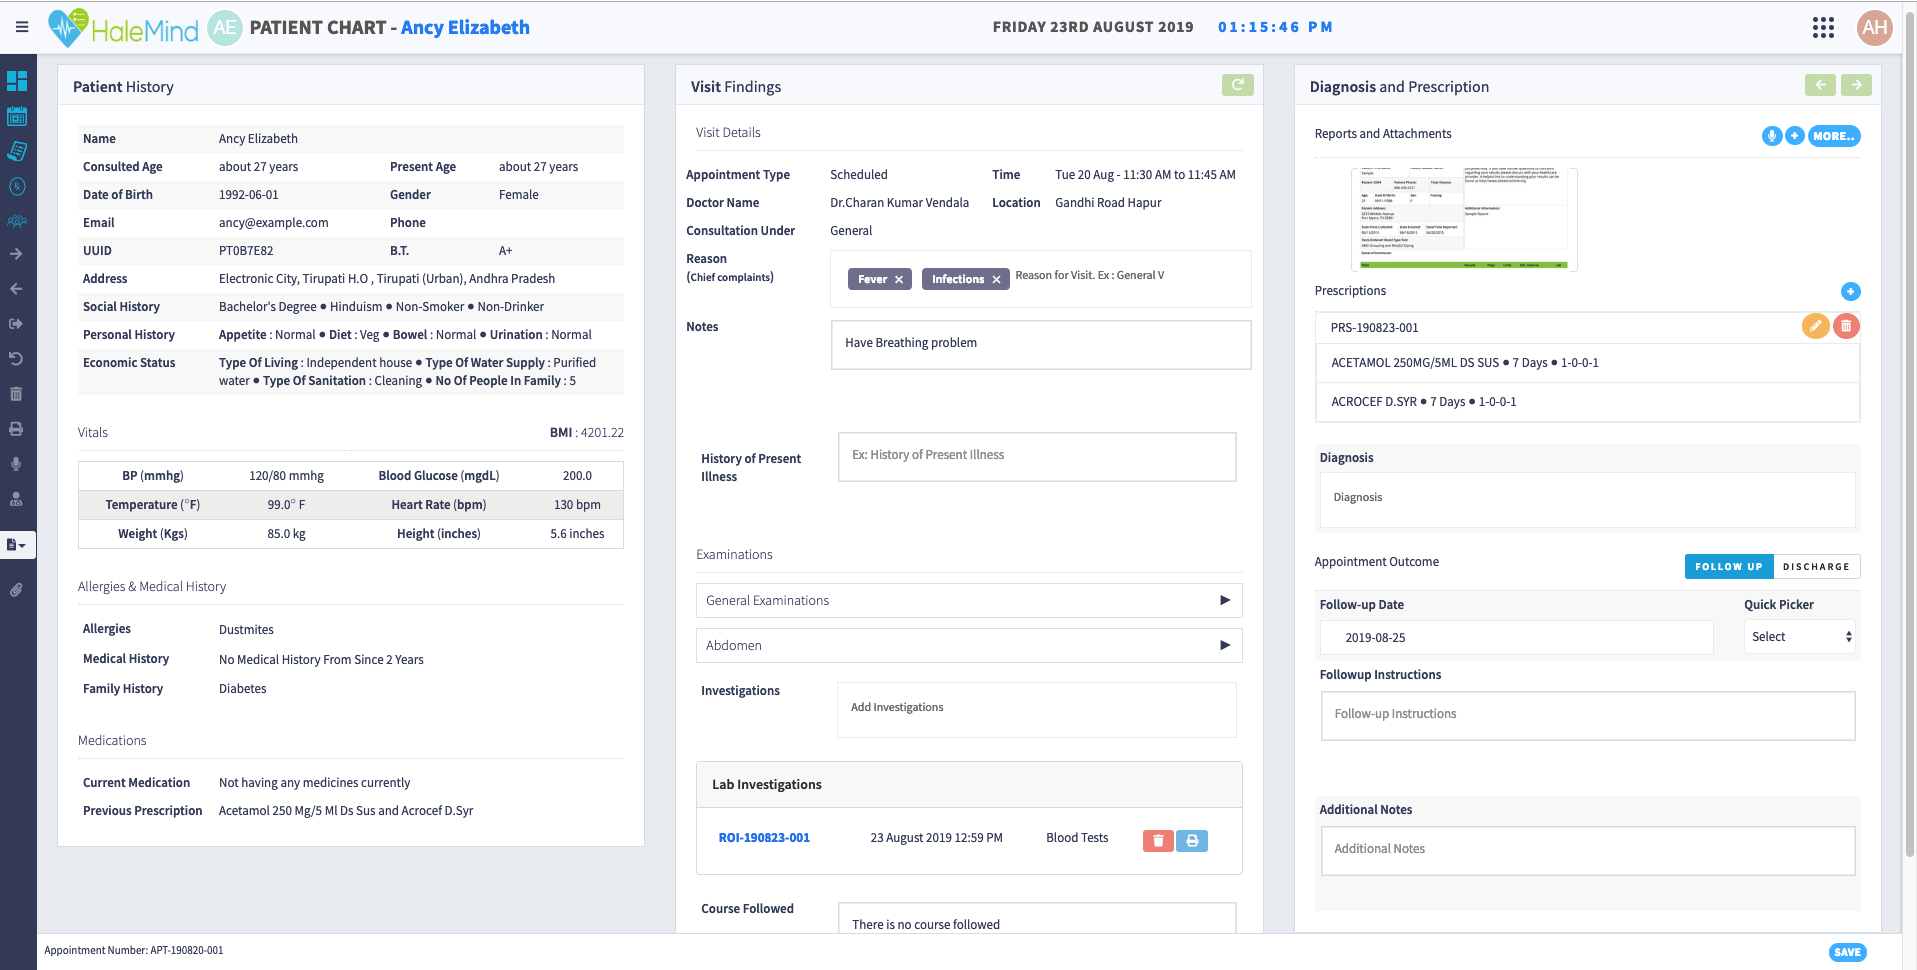This screenshot has width=1917, height=970.
Task: Click the undo icon in sidebar
Action: [16, 359]
